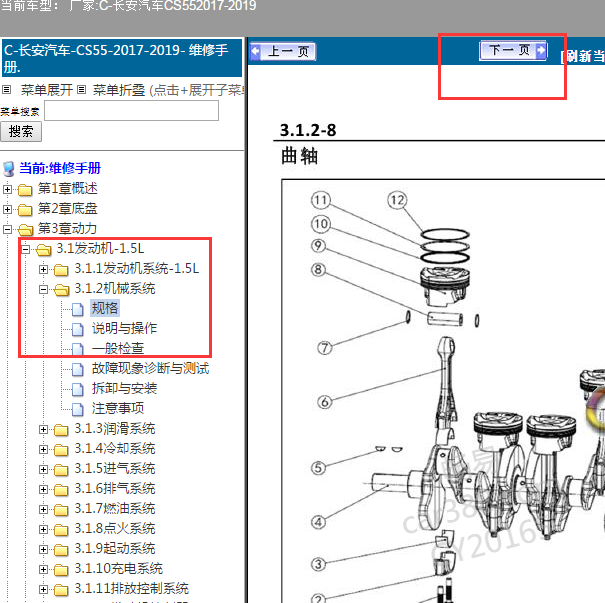Select the 3.1.10充电系统 label

(x=118, y=569)
